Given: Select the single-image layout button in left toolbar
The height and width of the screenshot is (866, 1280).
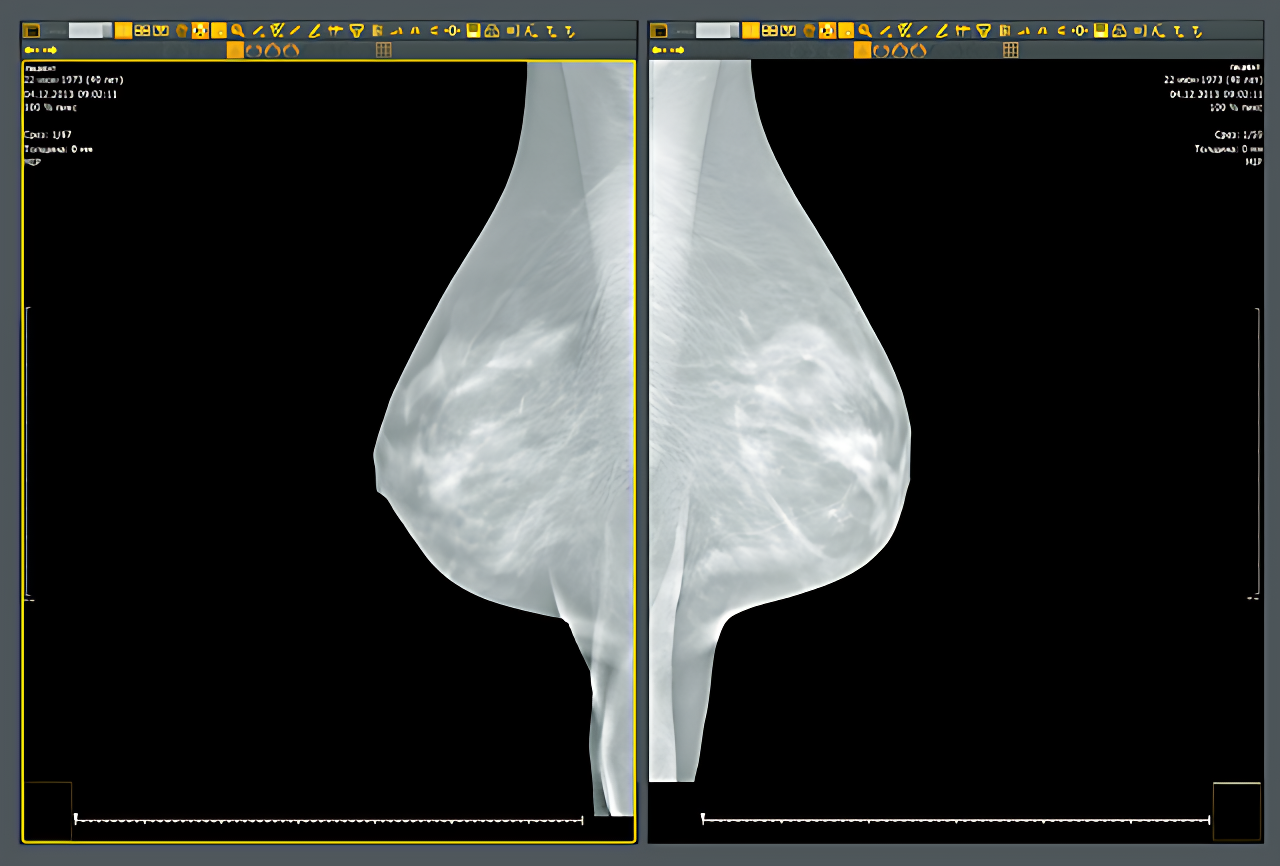Looking at the screenshot, I should [x=123, y=31].
